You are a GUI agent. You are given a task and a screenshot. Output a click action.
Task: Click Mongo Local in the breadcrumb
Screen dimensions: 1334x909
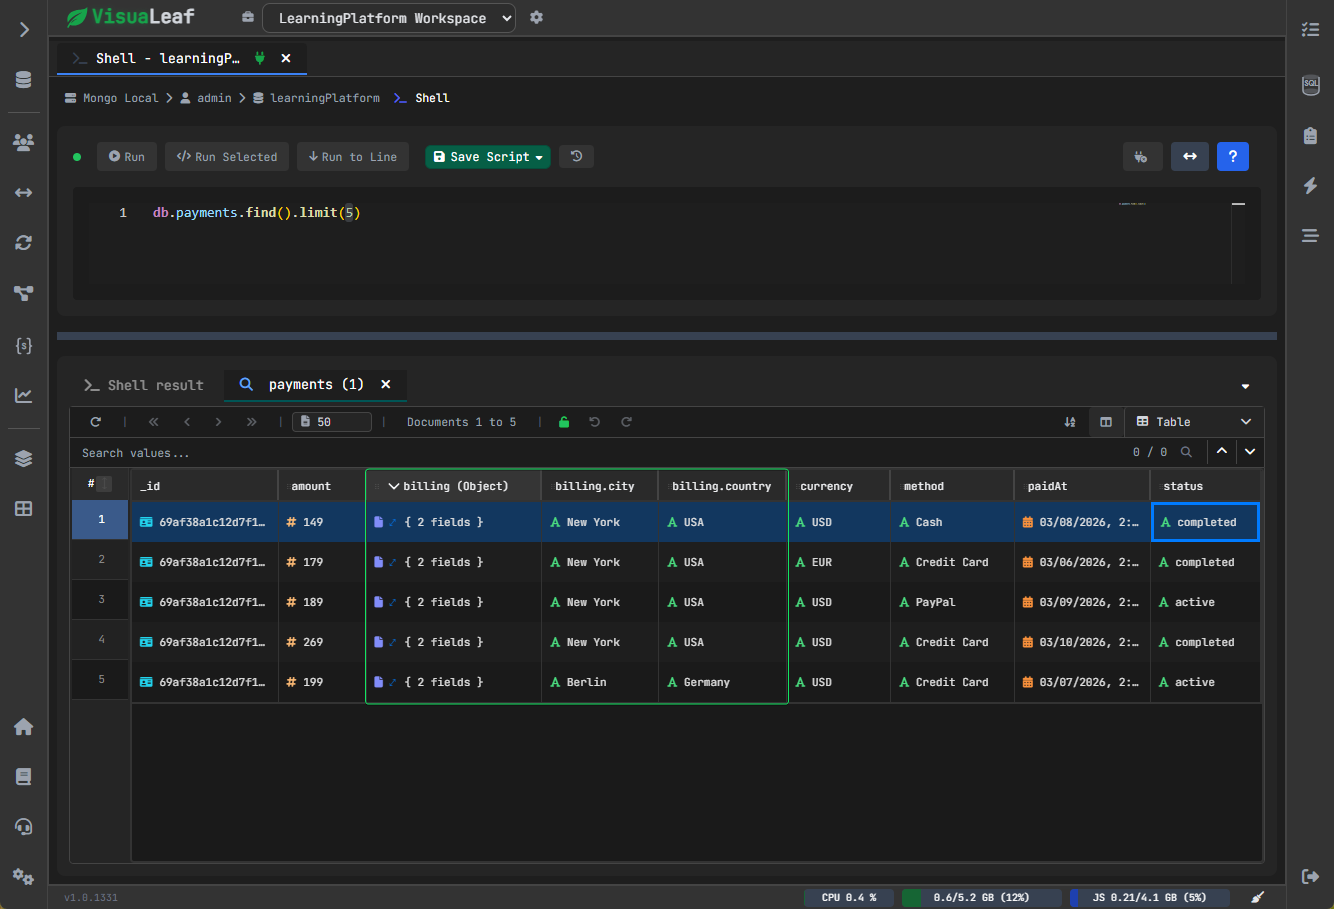tap(120, 98)
